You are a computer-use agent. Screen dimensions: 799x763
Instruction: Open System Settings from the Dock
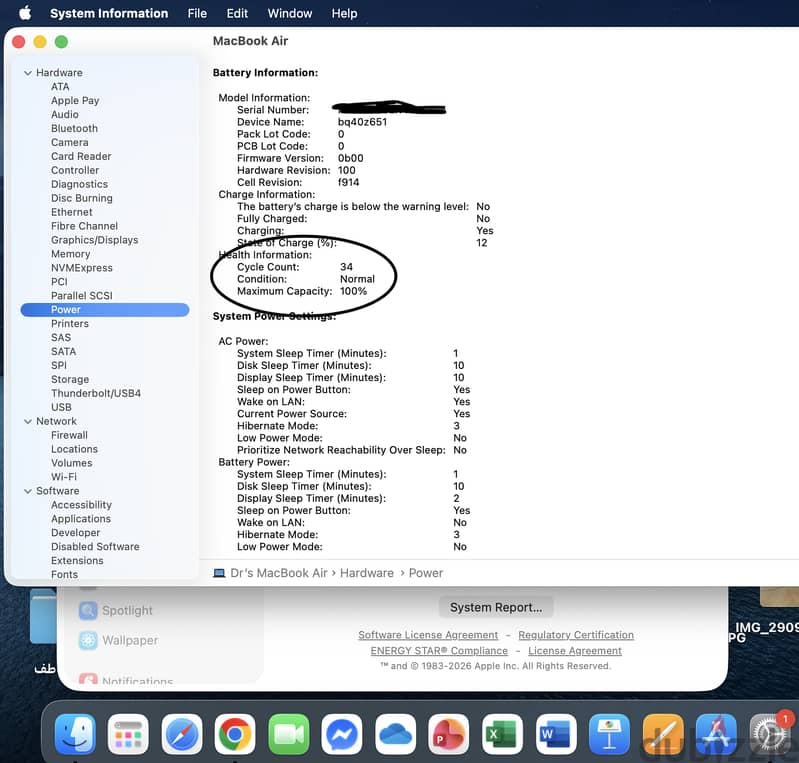769,734
